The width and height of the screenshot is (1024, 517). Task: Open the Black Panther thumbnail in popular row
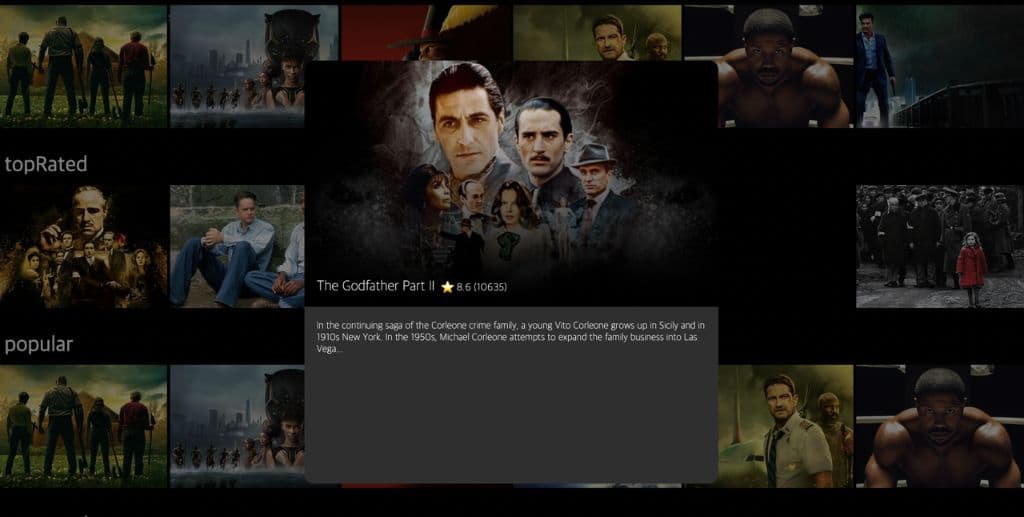click(237, 426)
